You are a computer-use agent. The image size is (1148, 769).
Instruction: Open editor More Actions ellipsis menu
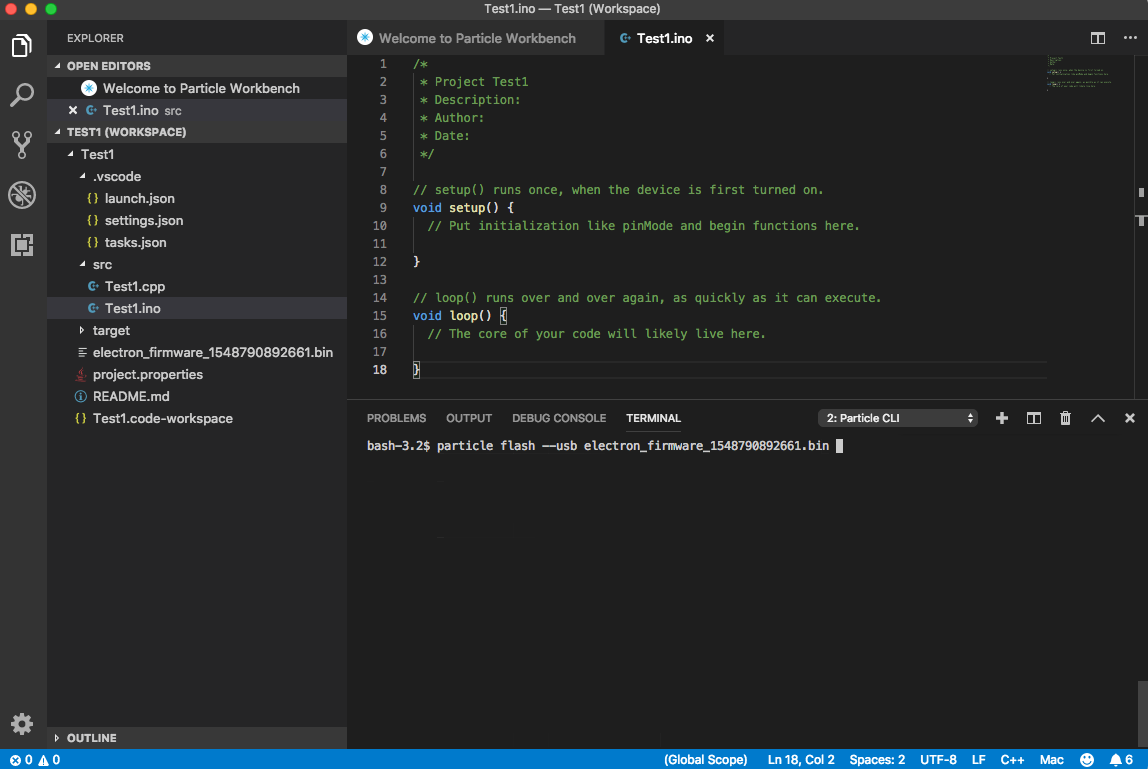(x=1130, y=38)
